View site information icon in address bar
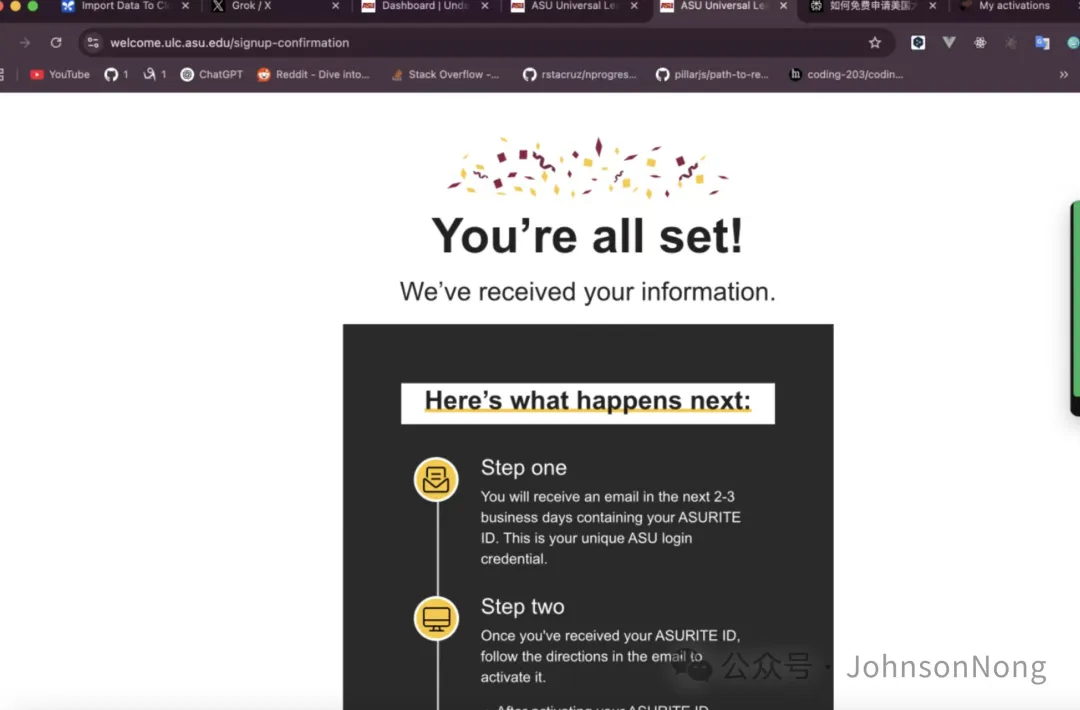 (93, 43)
